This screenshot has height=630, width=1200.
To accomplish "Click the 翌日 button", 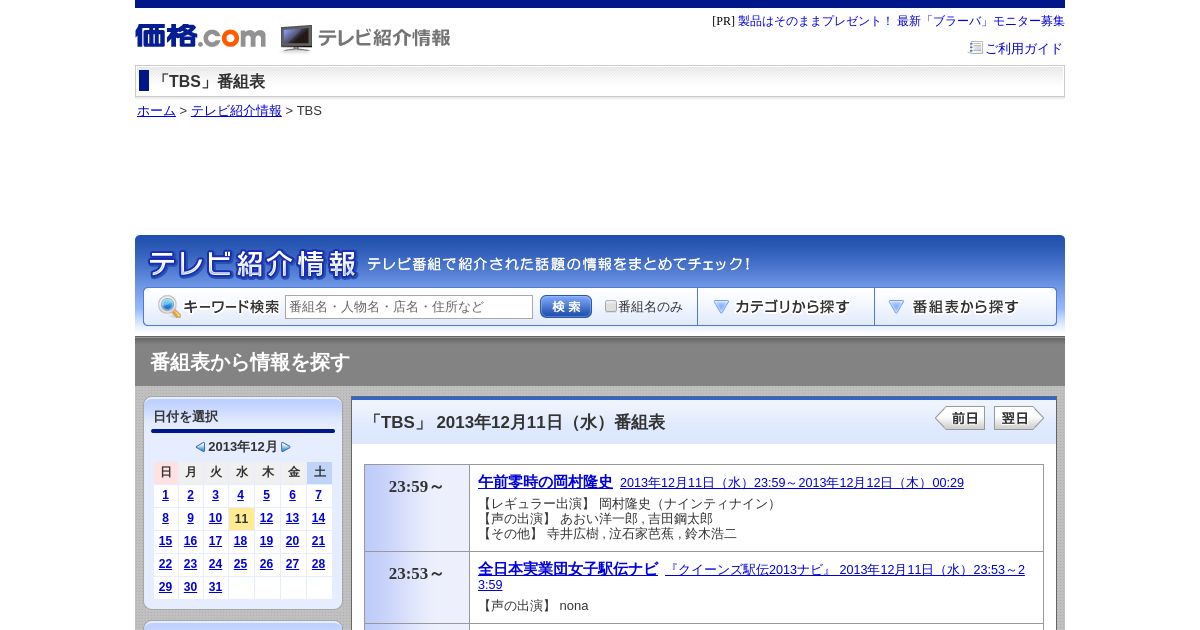I will [1019, 418].
